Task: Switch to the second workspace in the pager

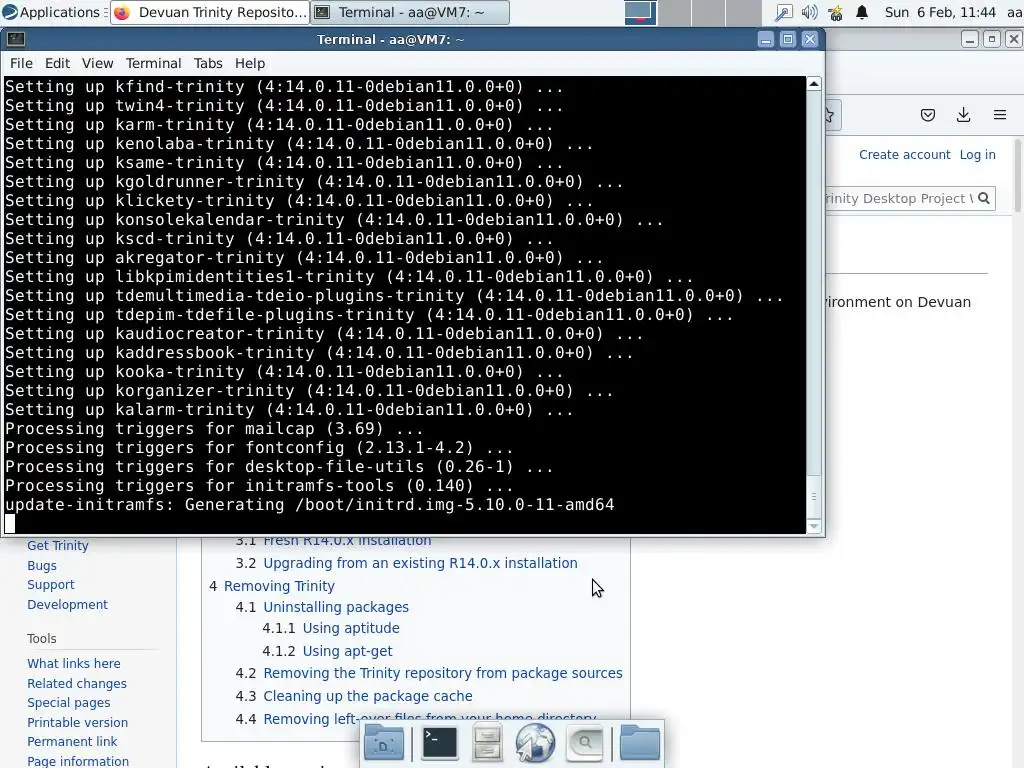Action: click(675, 12)
